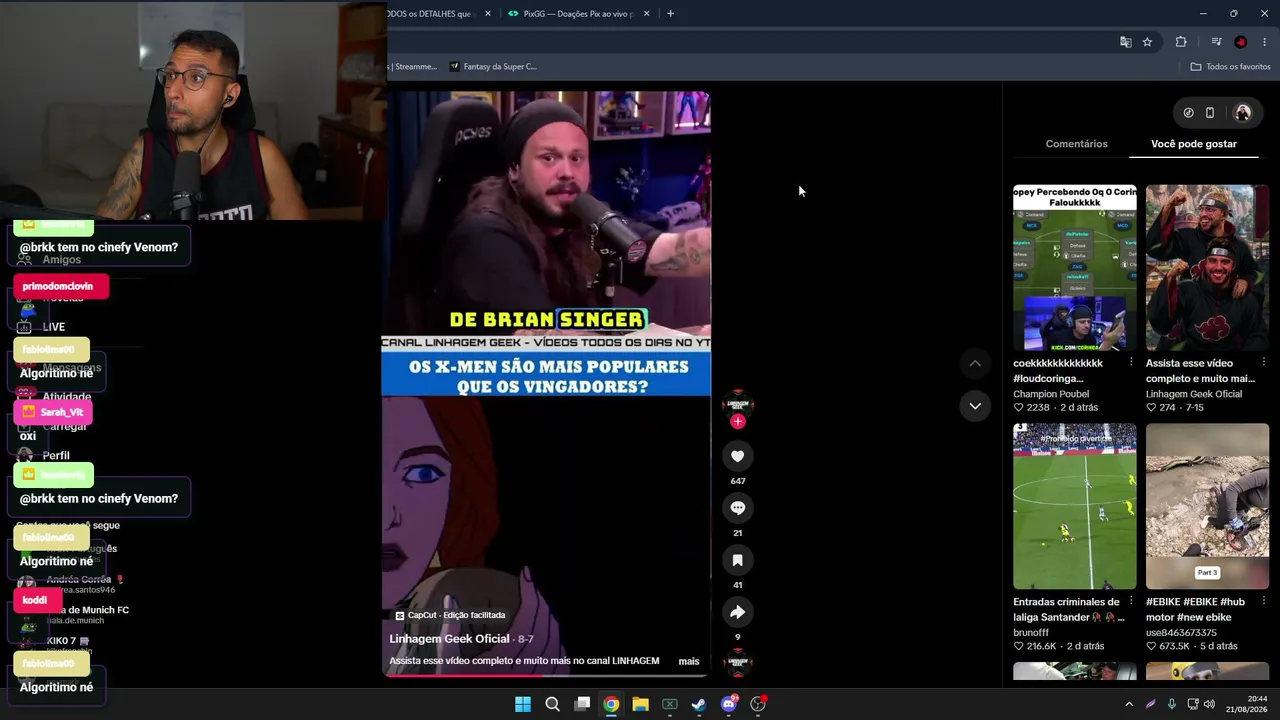The image size is (1280, 720).
Task: Open the Fantasy da Super C... bookmark
Action: coord(493,67)
